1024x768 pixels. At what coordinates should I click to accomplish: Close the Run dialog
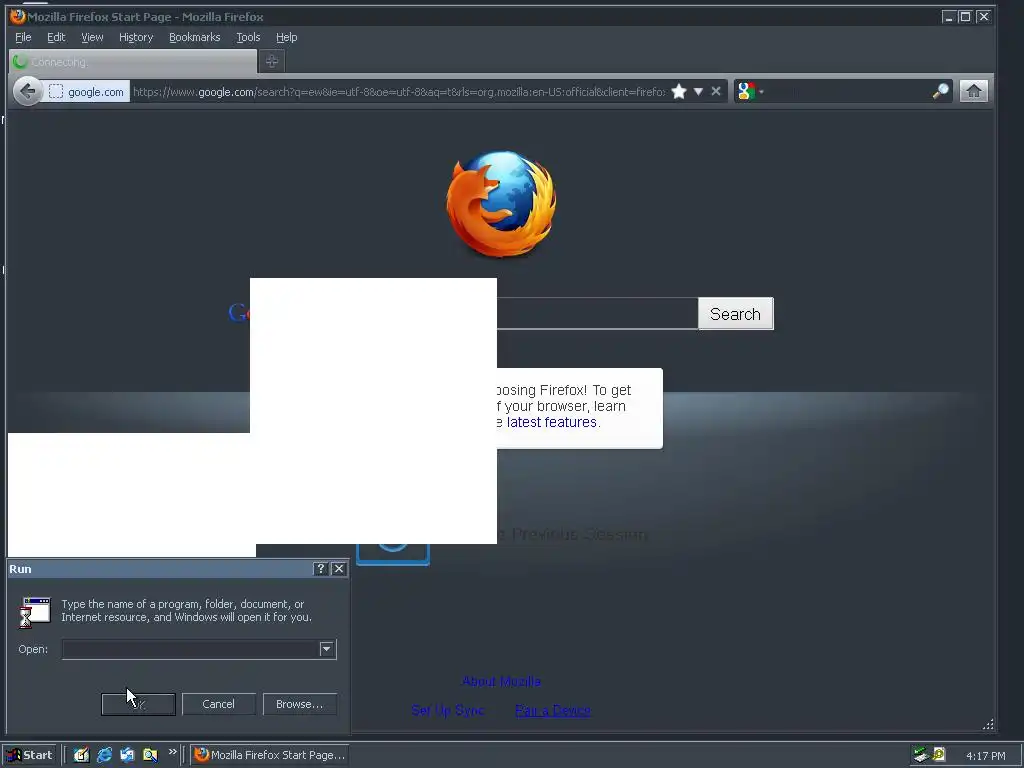click(339, 569)
